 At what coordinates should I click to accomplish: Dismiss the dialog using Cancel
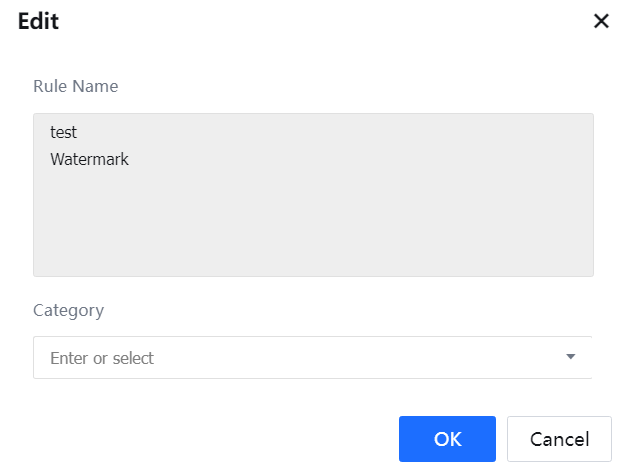(x=559, y=439)
